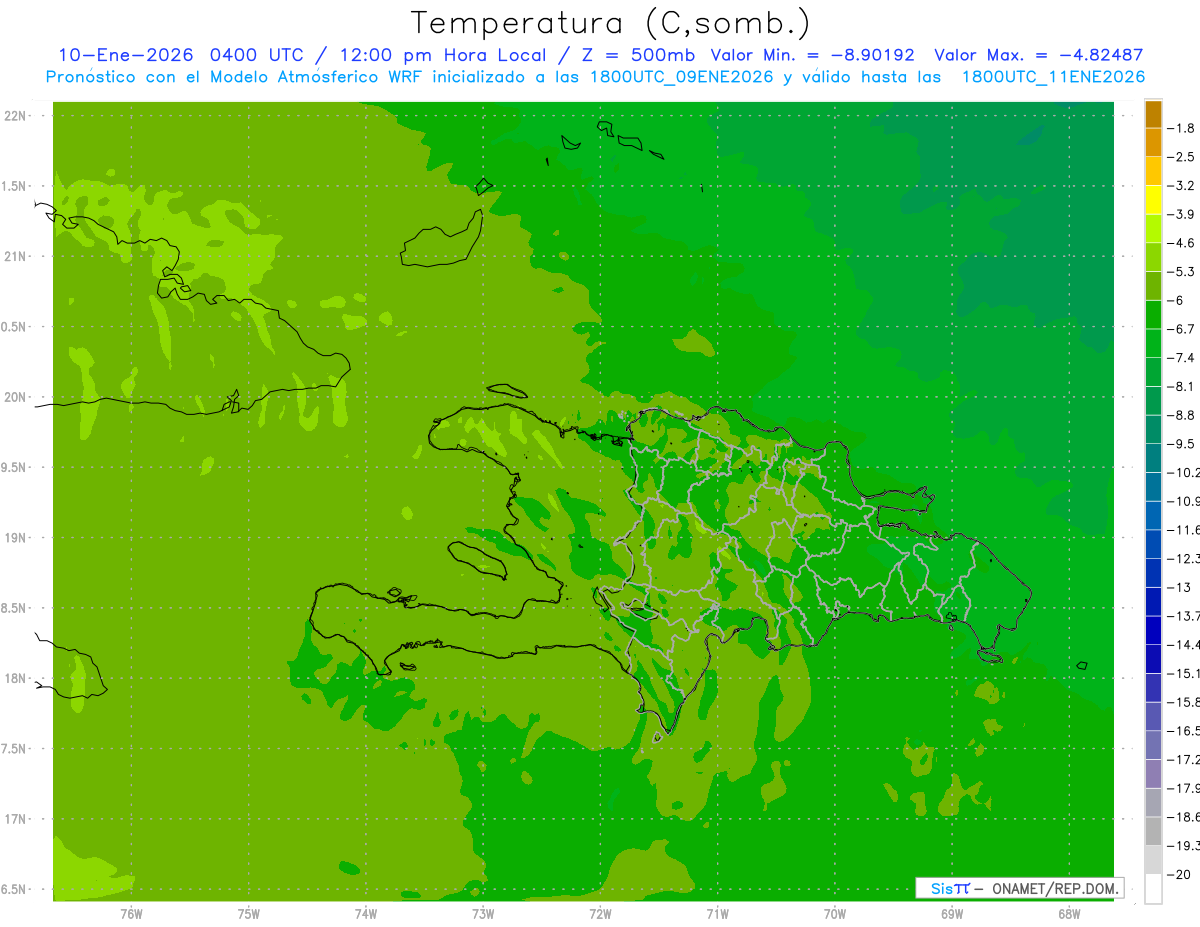Click the '-6' colorbar label

point(1176,300)
